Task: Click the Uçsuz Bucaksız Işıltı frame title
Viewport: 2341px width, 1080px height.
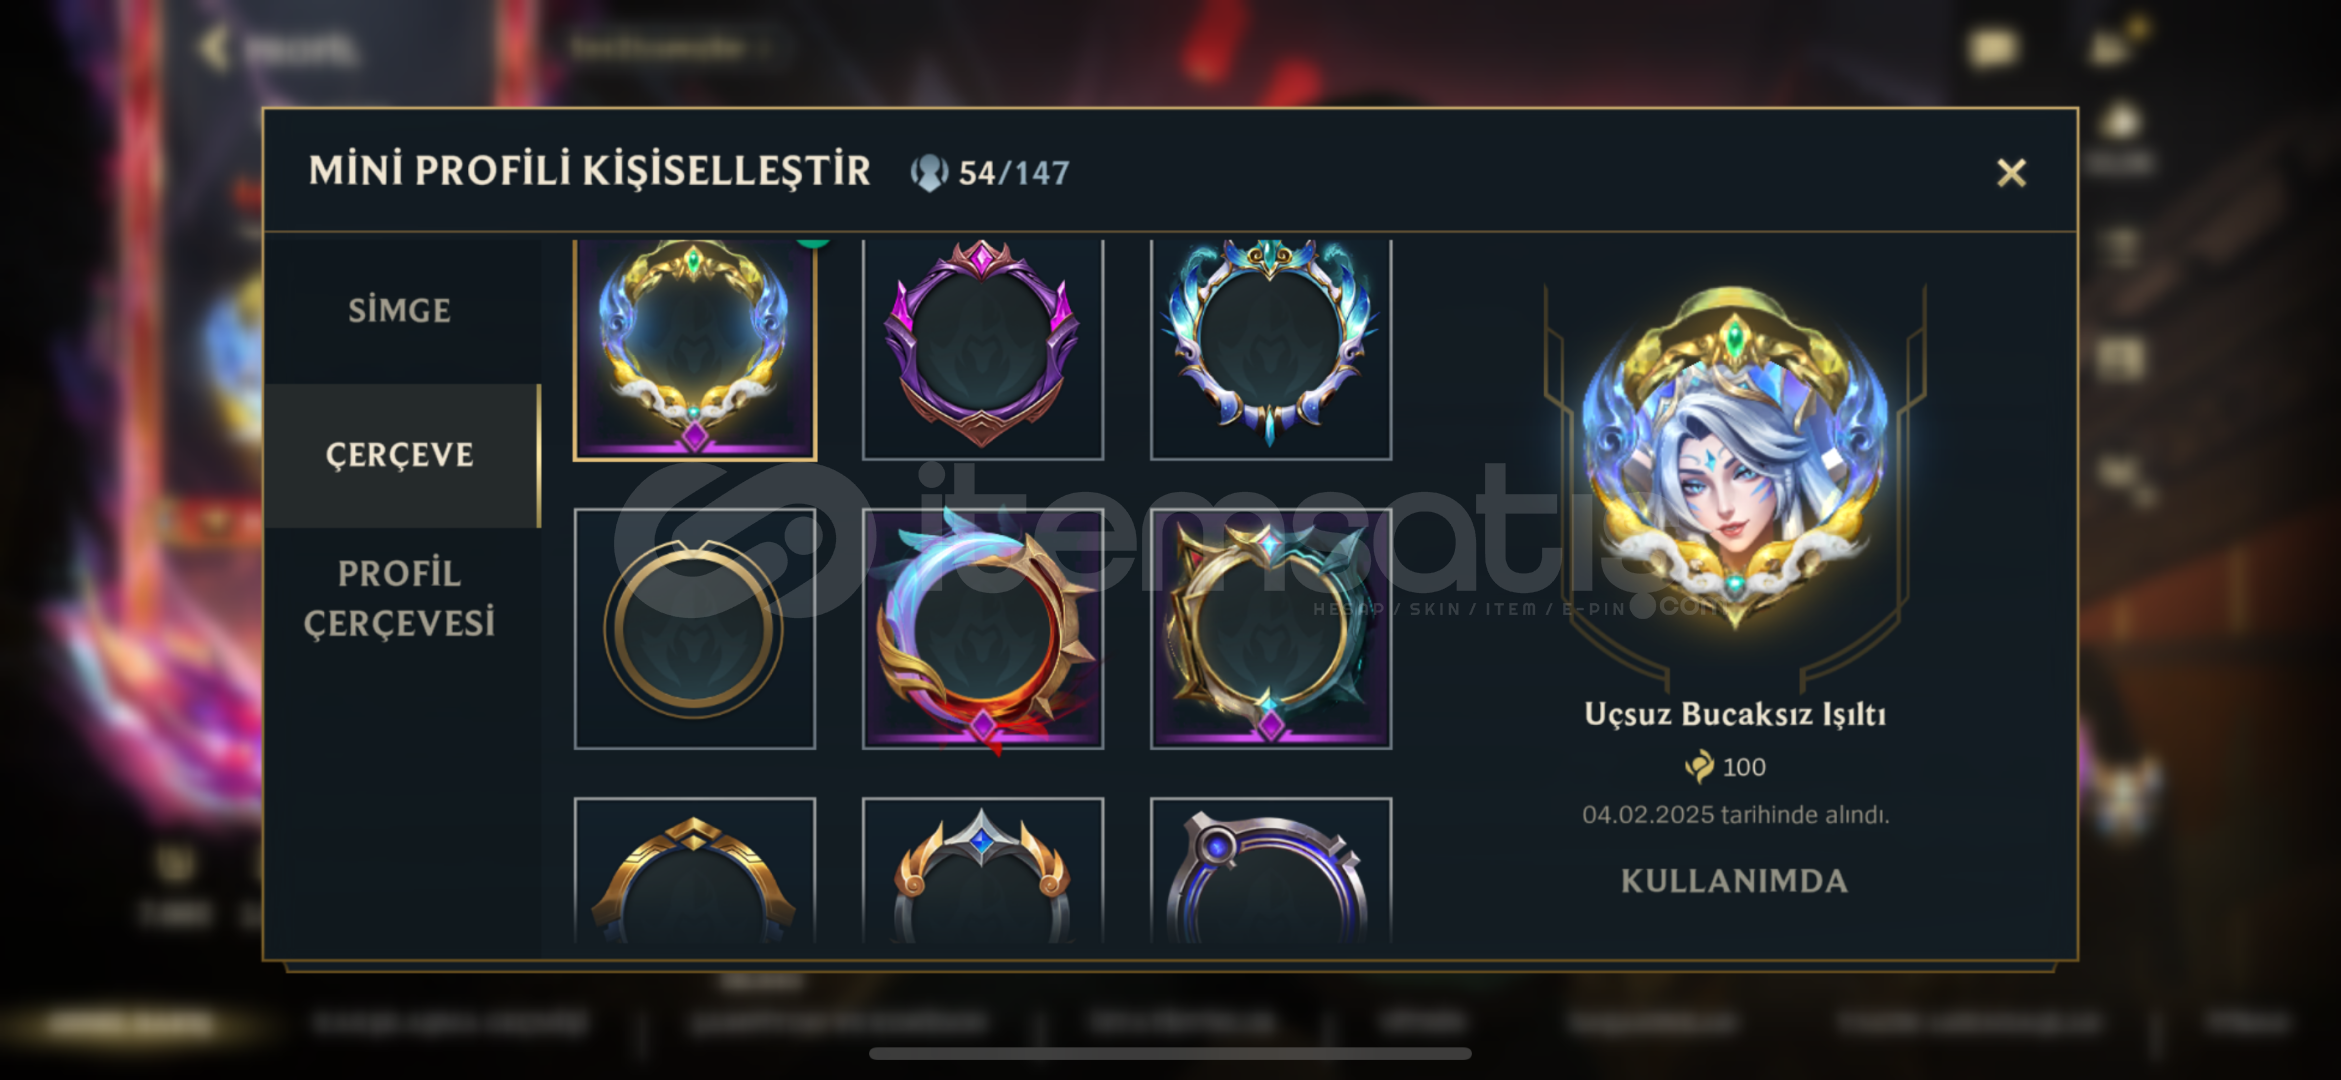Action: pyautogui.click(x=1735, y=714)
